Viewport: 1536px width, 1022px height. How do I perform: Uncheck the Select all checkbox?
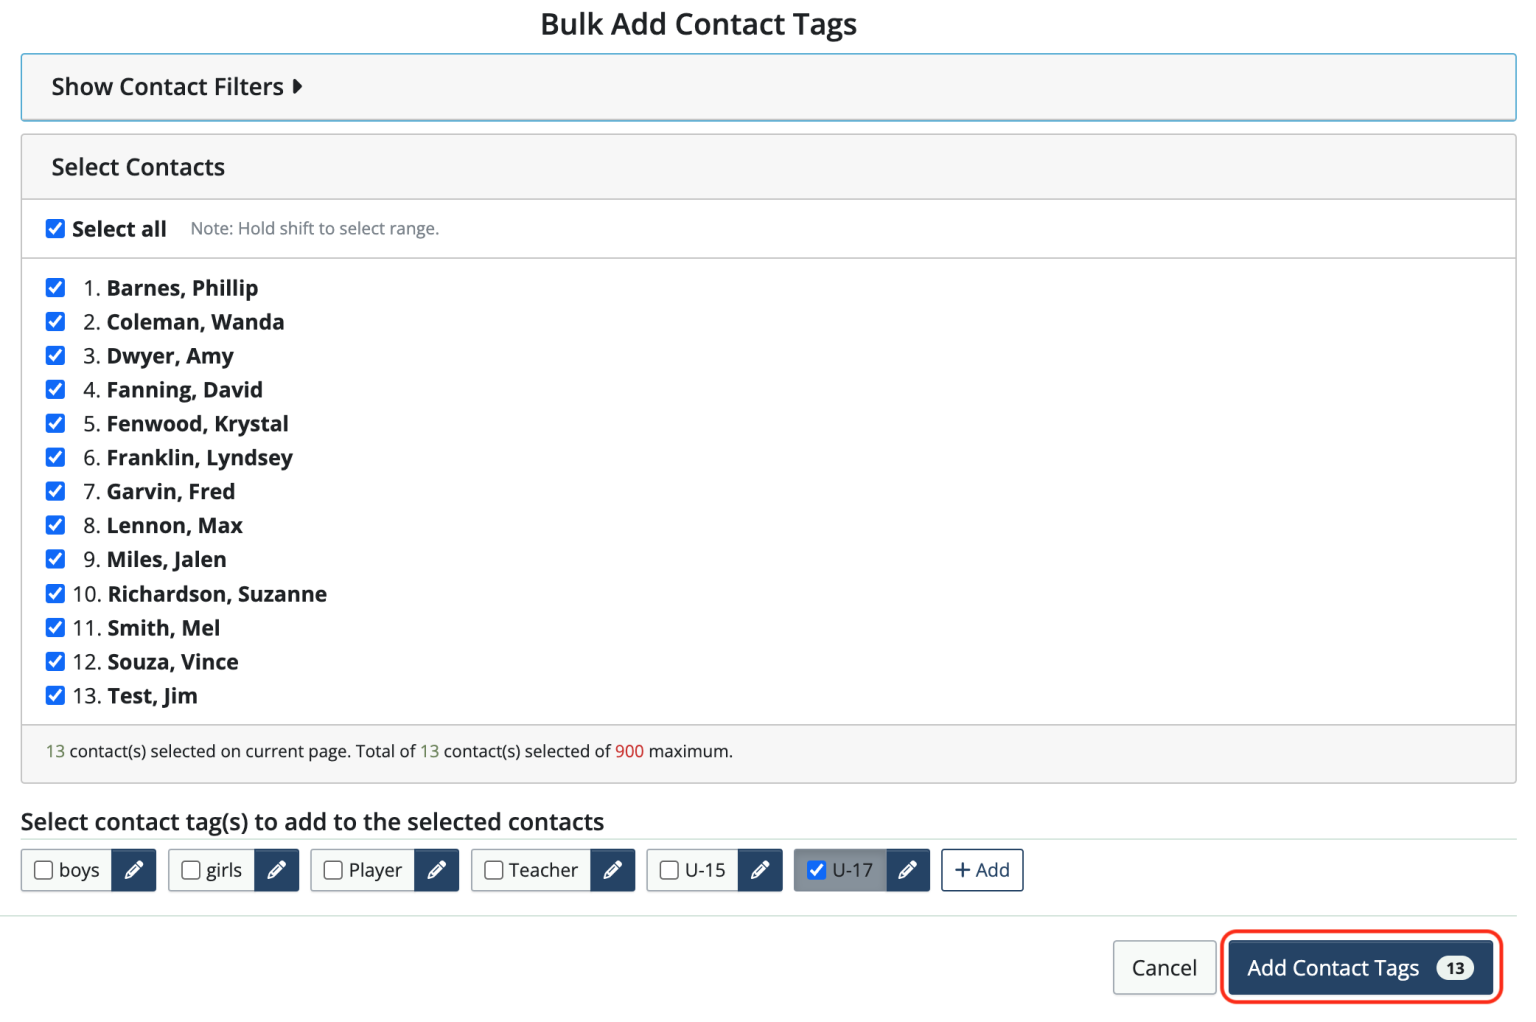pos(55,228)
